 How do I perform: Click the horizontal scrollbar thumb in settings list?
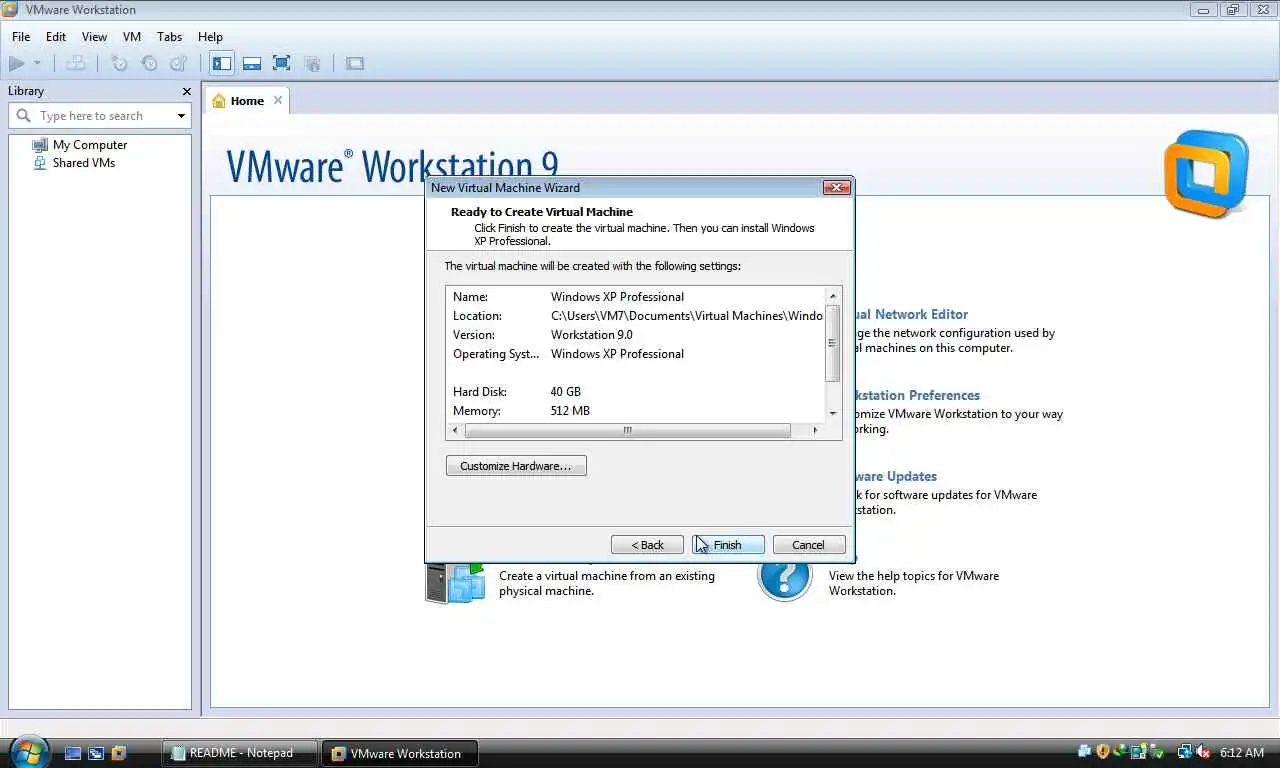(628, 430)
